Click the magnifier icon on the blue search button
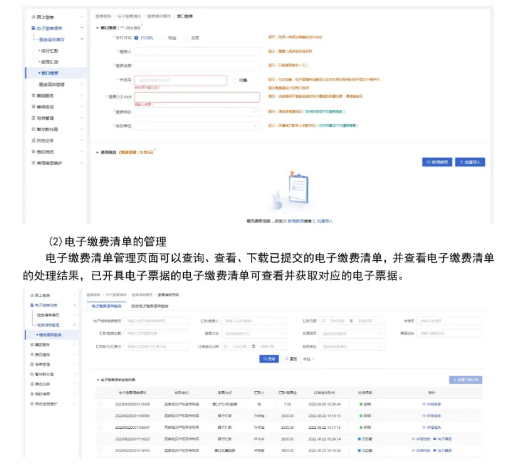The width and height of the screenshot is (519, 464). [x=265, y=359]
